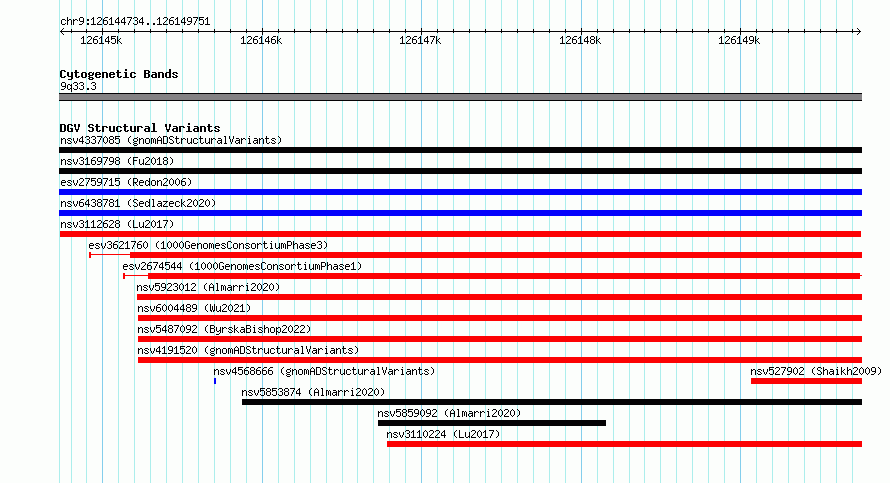Open nsv6004489 (Wu2021) label
The height and width of the screenshot is (483, 890).
coord(194,308)
